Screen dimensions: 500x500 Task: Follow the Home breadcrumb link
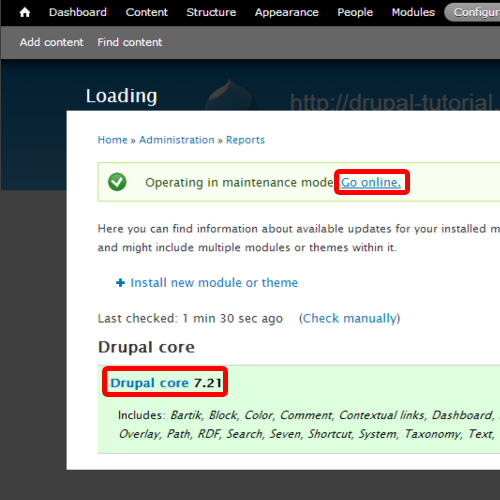[112, 140]
